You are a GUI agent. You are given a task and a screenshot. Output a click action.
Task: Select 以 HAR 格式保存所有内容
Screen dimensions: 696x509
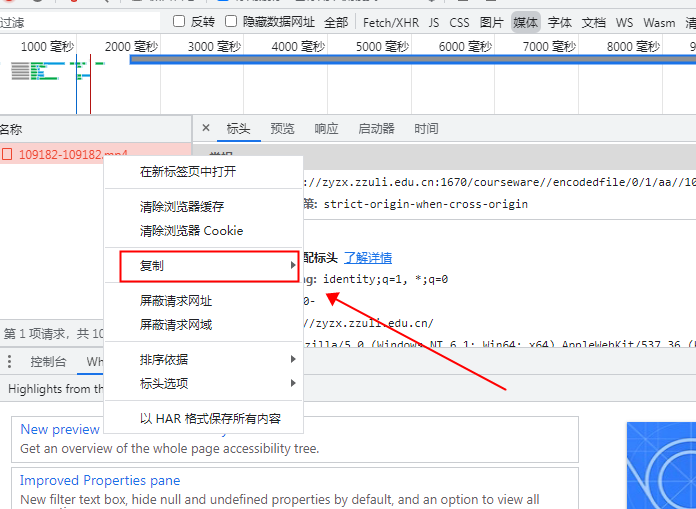coord(210,419)
